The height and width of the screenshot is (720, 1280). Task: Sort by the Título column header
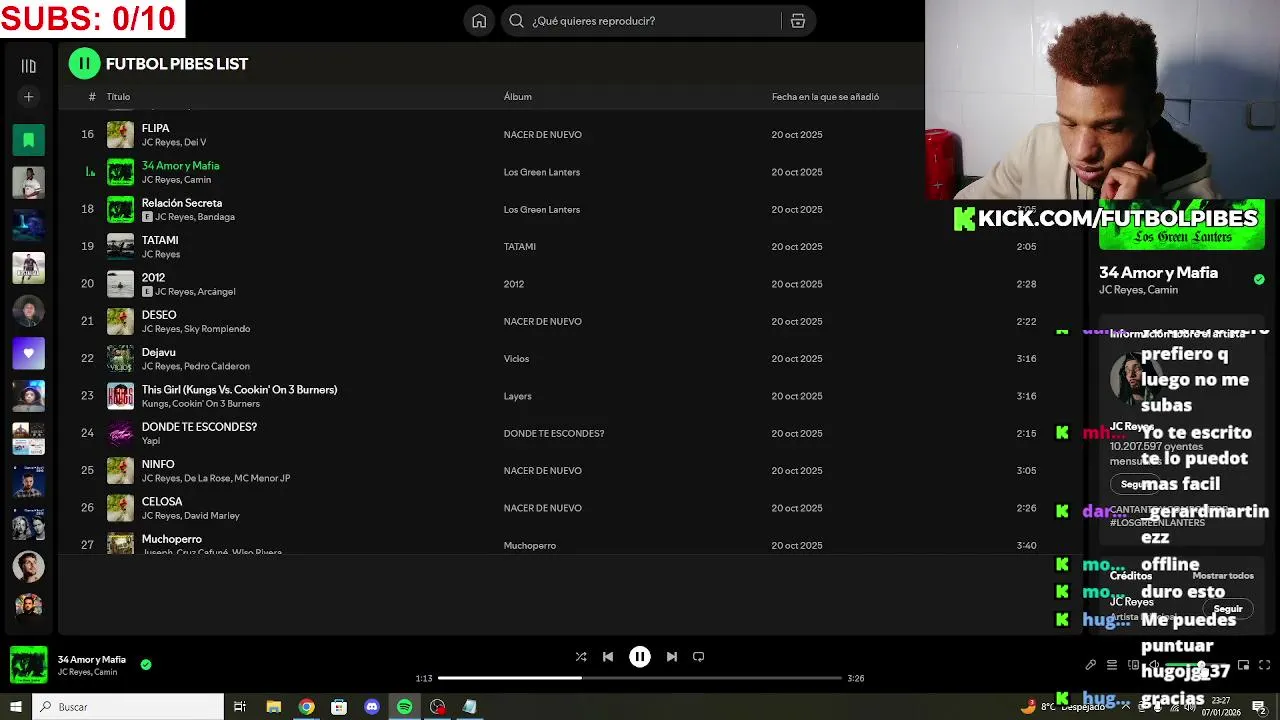tap(118, 97)
